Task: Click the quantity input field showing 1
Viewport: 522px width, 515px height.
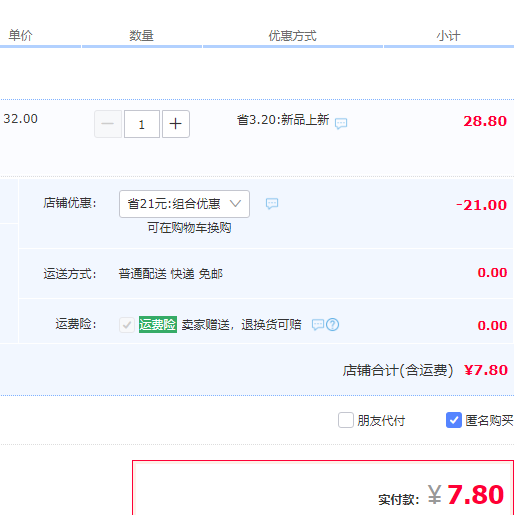Action: pos(142,124)
